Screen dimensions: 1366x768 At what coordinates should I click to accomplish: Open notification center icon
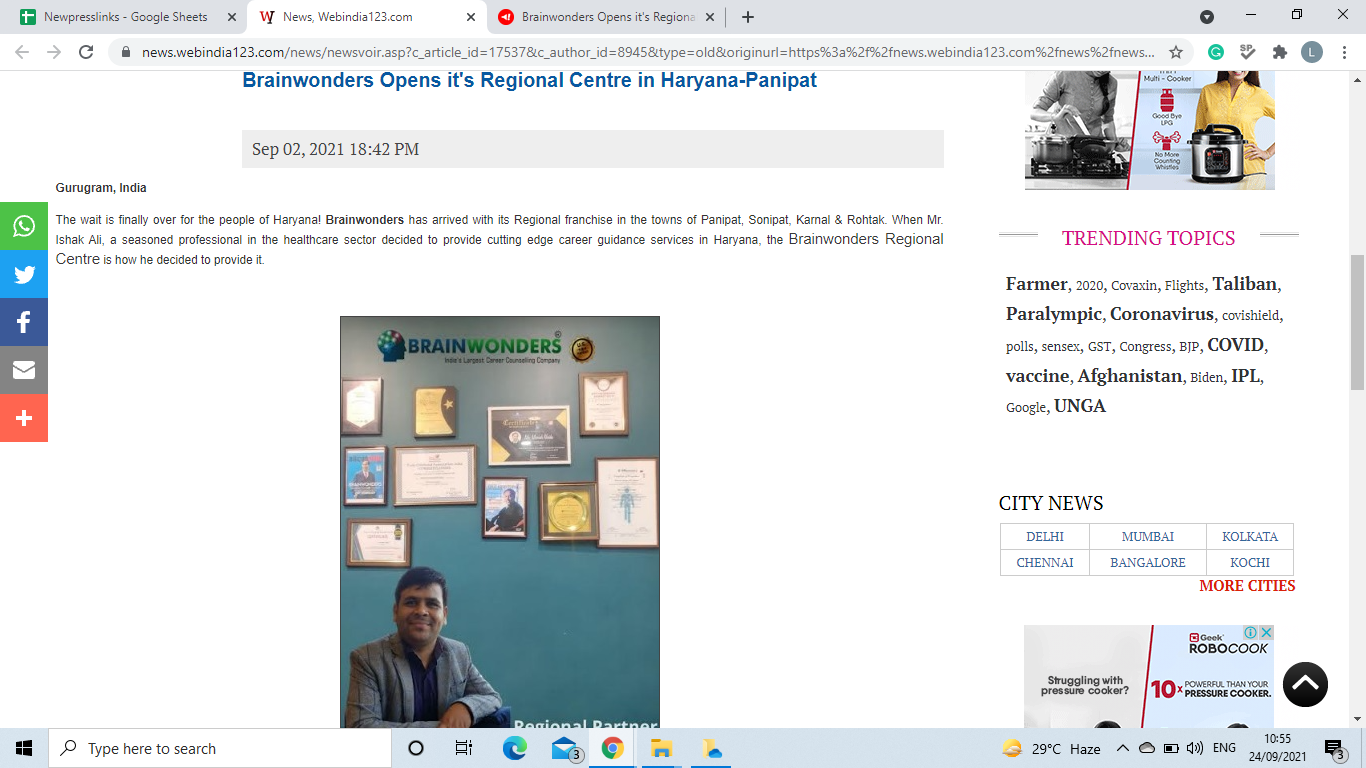1334,748
